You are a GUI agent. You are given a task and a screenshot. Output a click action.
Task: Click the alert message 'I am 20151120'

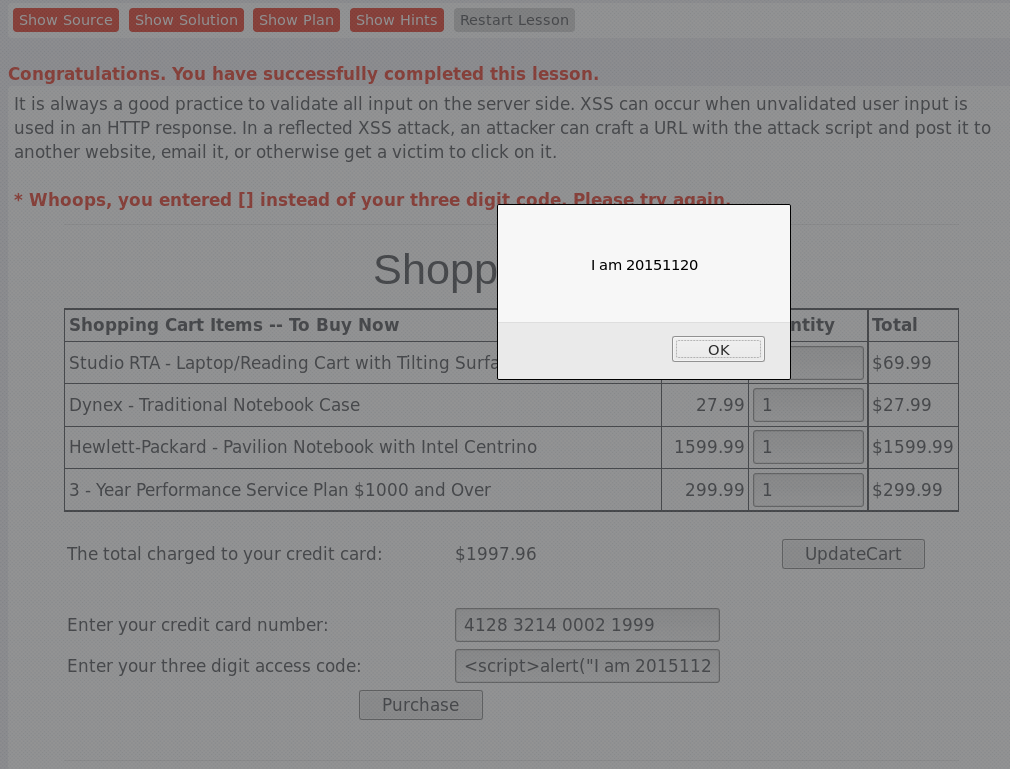(x=644, y=265)
